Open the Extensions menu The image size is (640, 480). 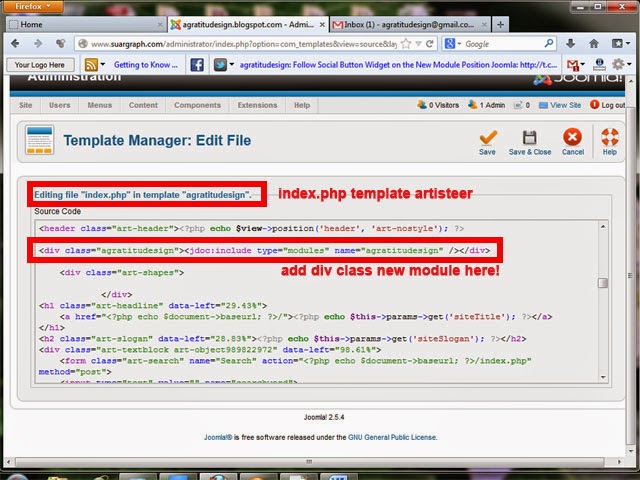257,105
